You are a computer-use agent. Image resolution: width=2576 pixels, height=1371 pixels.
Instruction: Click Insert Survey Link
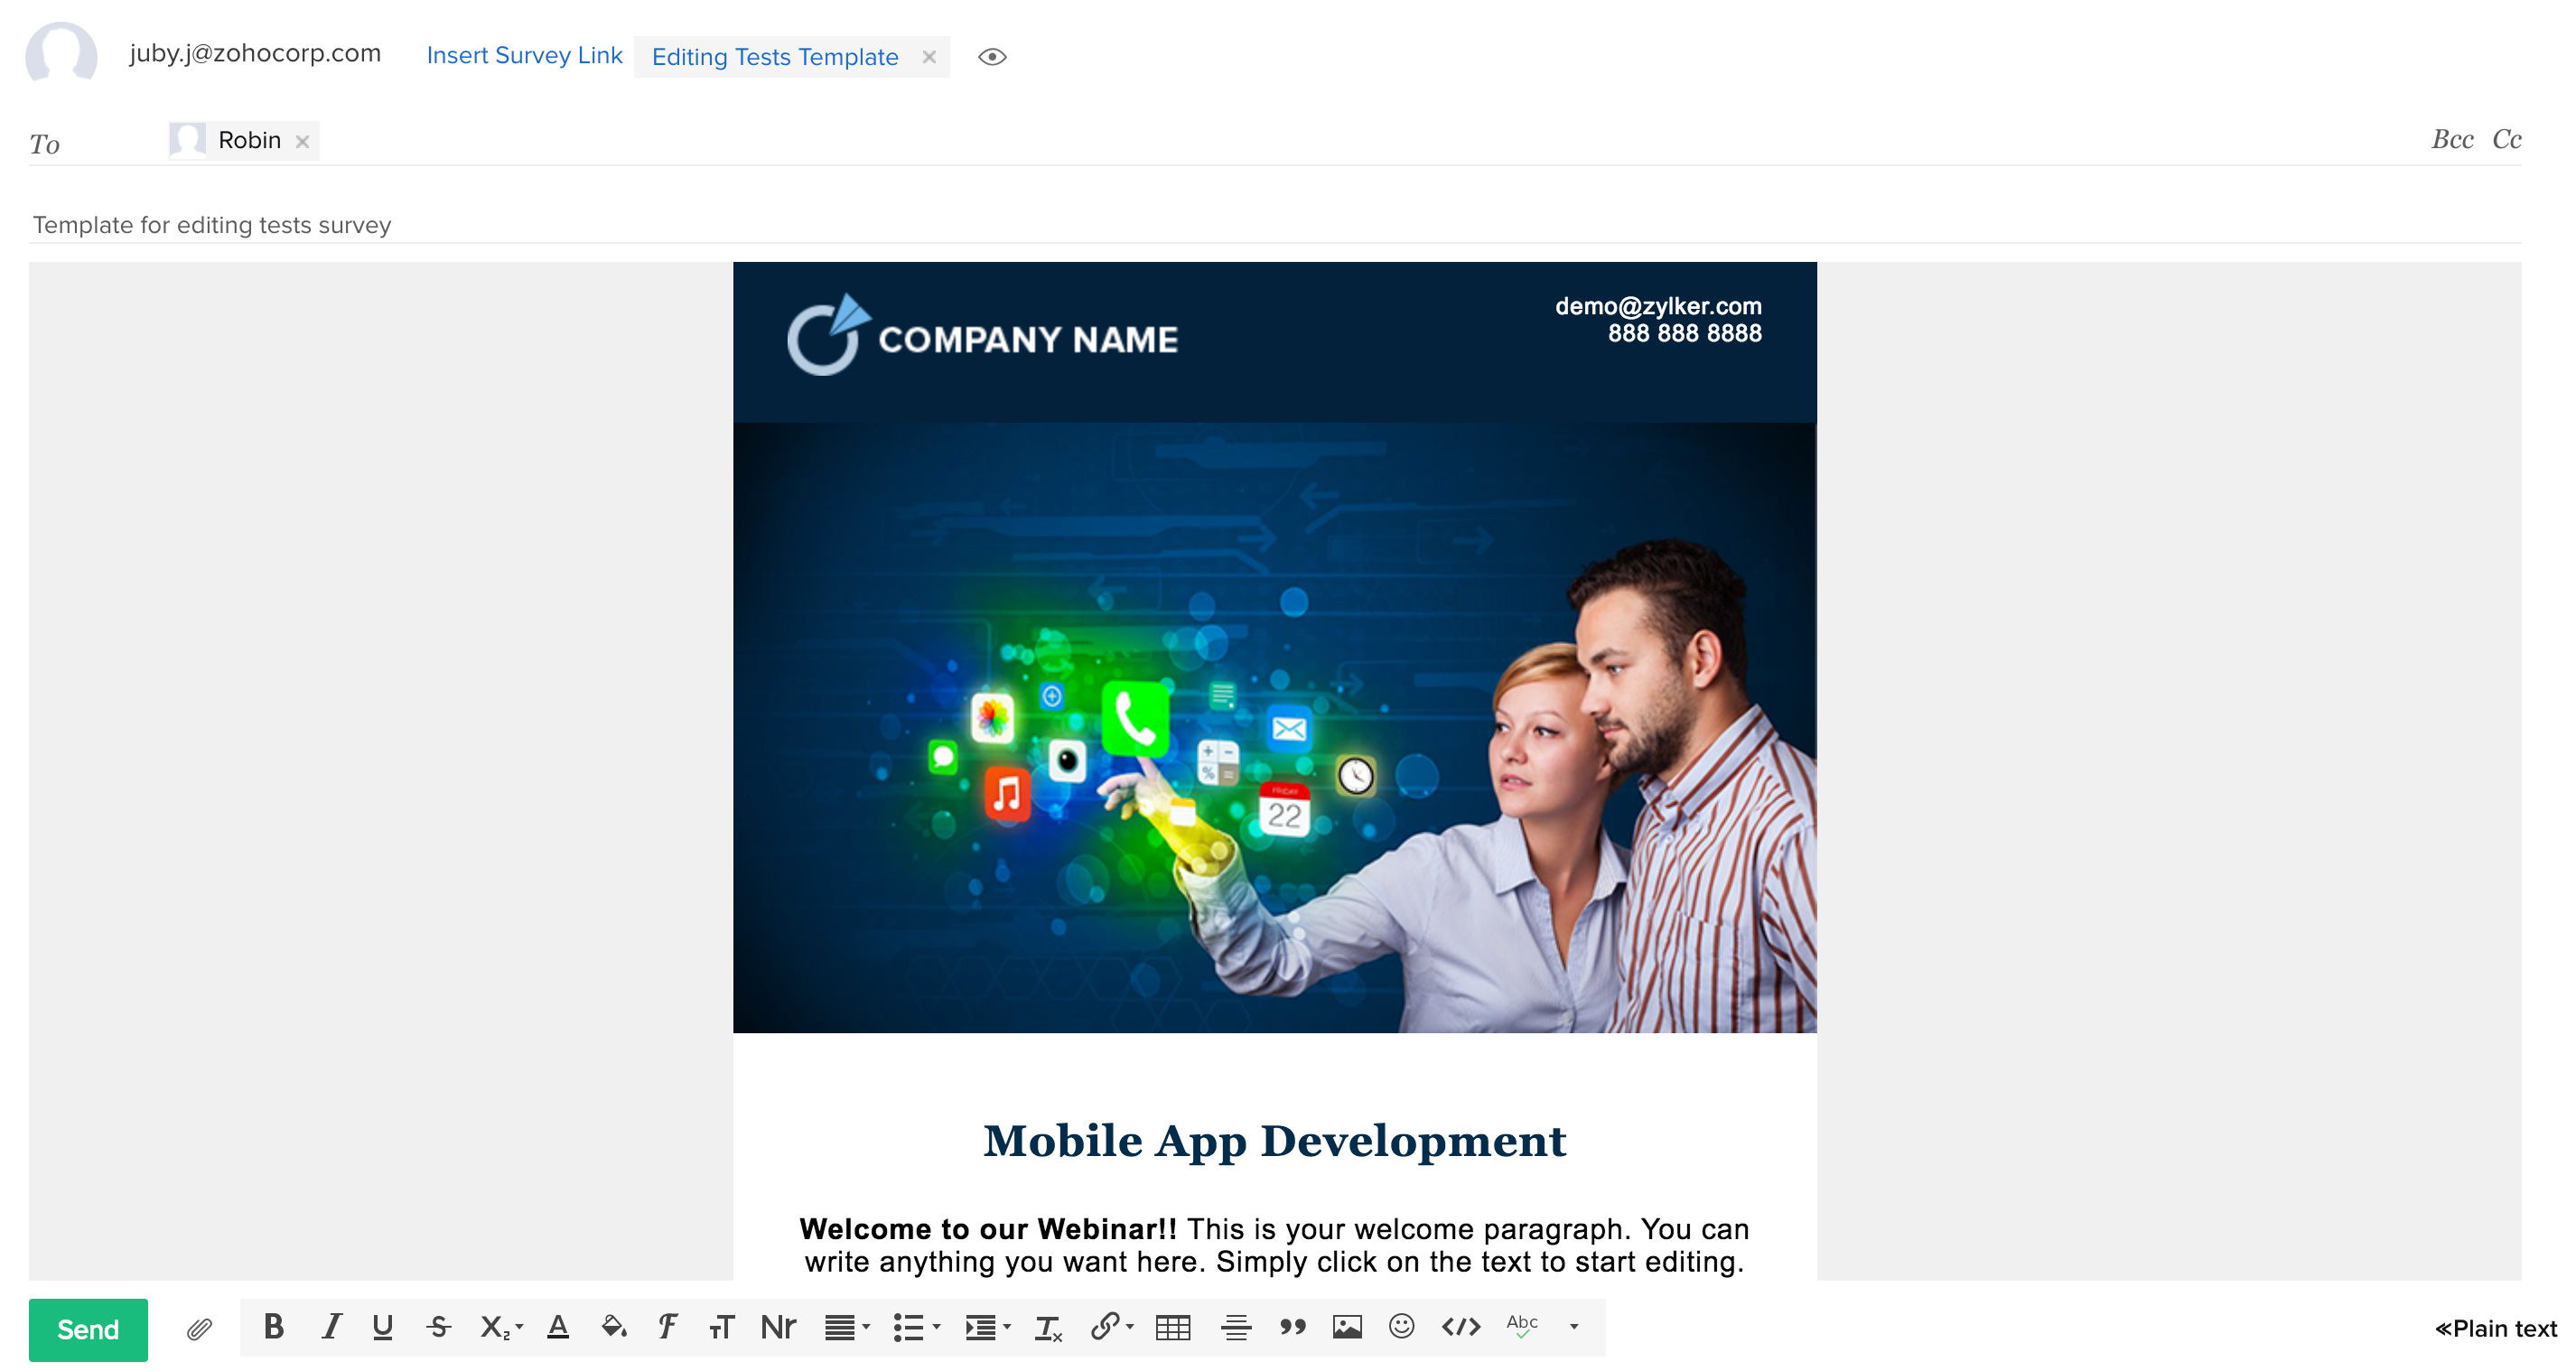tap(524, 55)
